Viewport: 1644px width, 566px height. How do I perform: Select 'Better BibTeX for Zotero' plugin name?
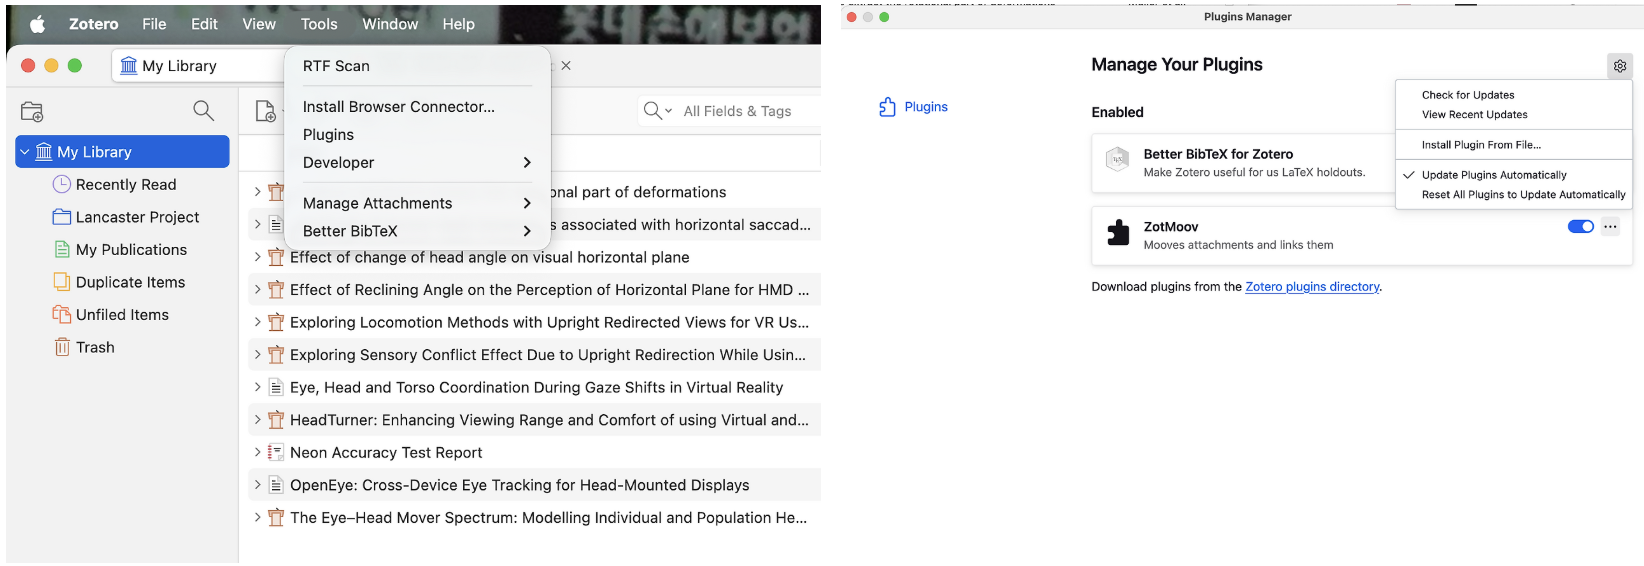(x=1218, y=154)
